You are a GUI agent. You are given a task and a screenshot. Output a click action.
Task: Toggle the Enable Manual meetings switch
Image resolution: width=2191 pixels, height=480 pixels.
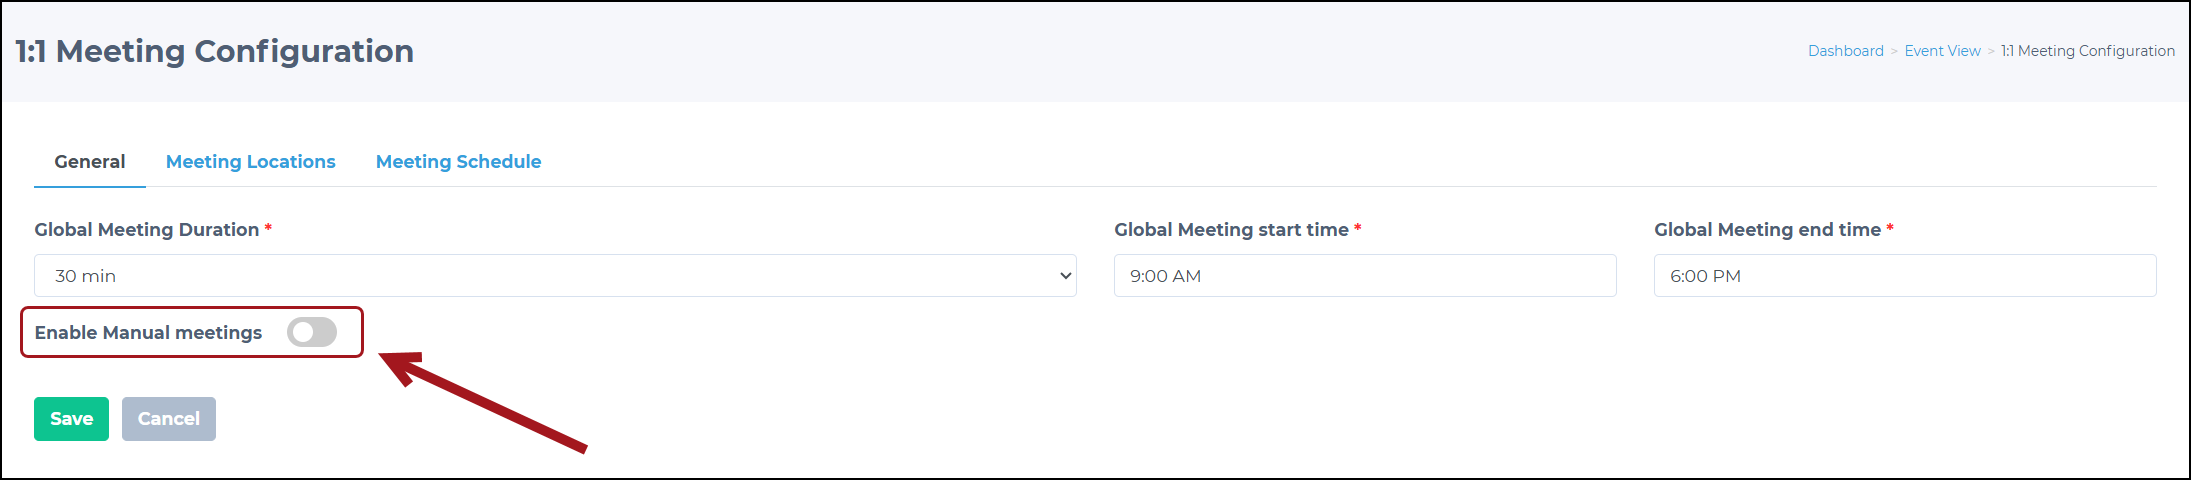312,332
